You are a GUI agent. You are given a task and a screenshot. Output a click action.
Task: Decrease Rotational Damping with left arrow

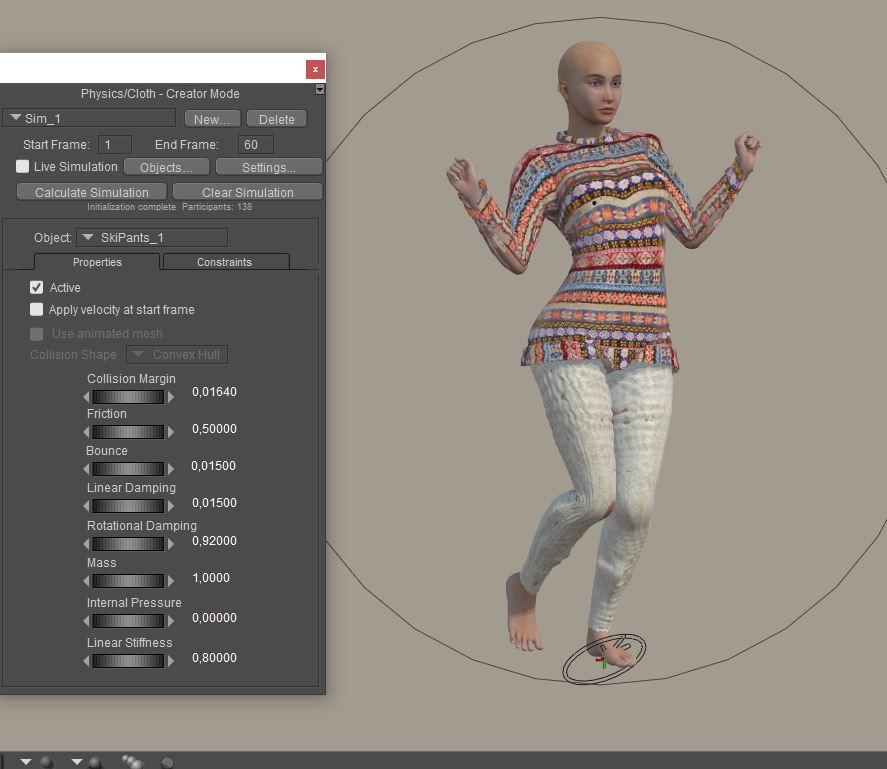(x=87, y=544)
